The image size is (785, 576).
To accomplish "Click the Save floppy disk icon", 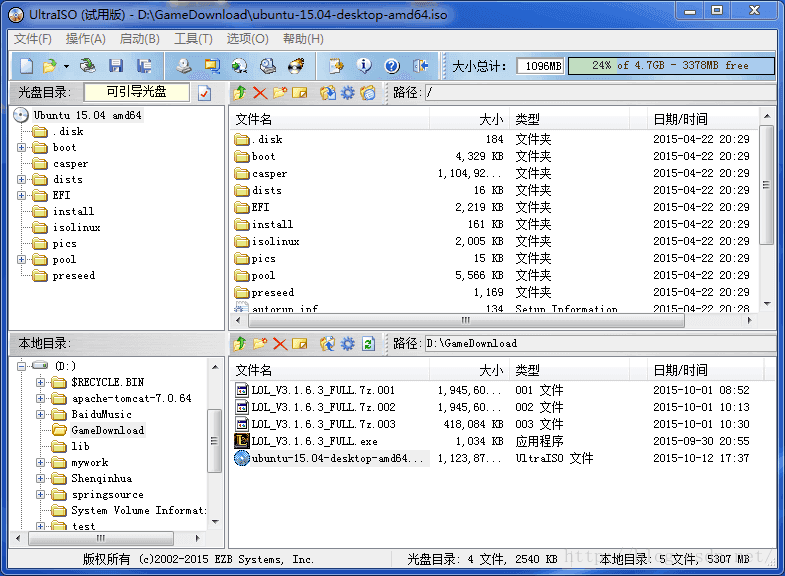I will pyautogui.click(x=116, y=66).
